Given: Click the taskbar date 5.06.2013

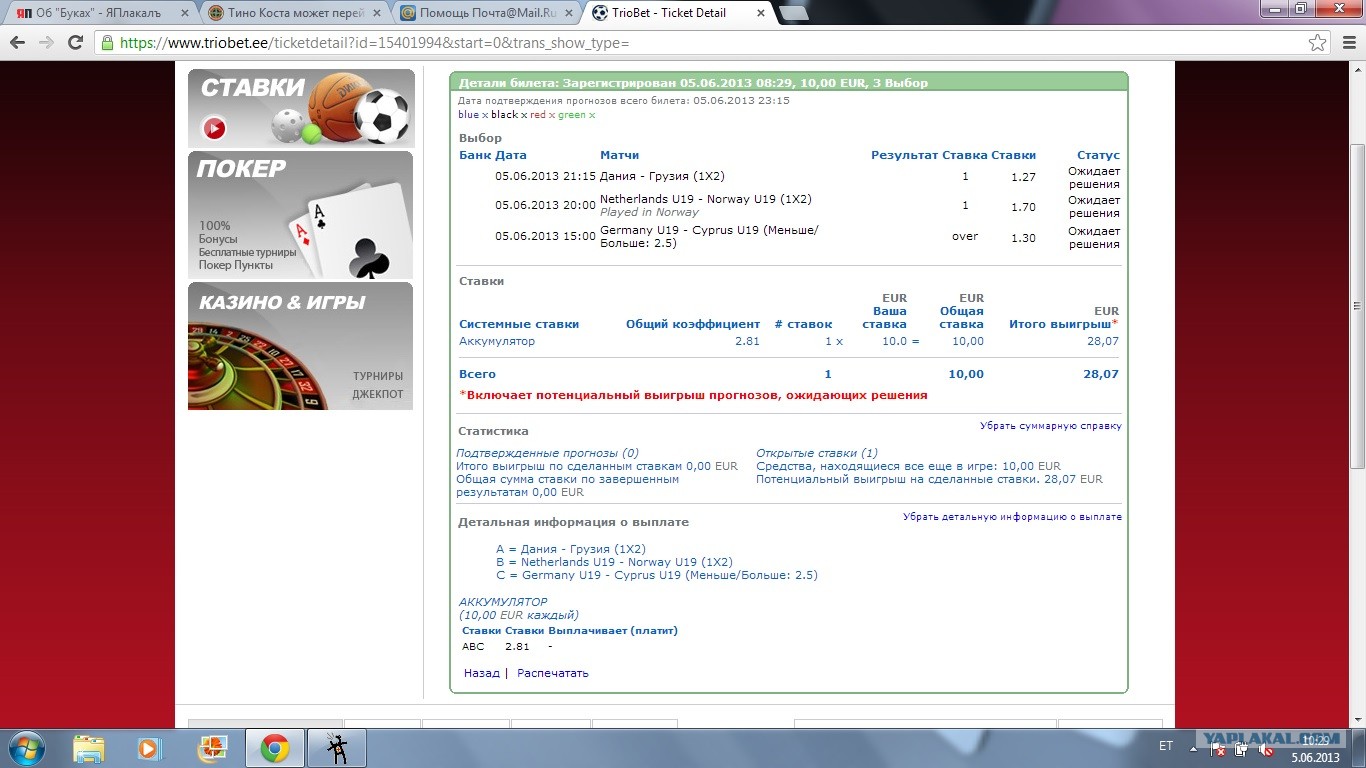Looking at the screenshot, I should point(1315,757).
